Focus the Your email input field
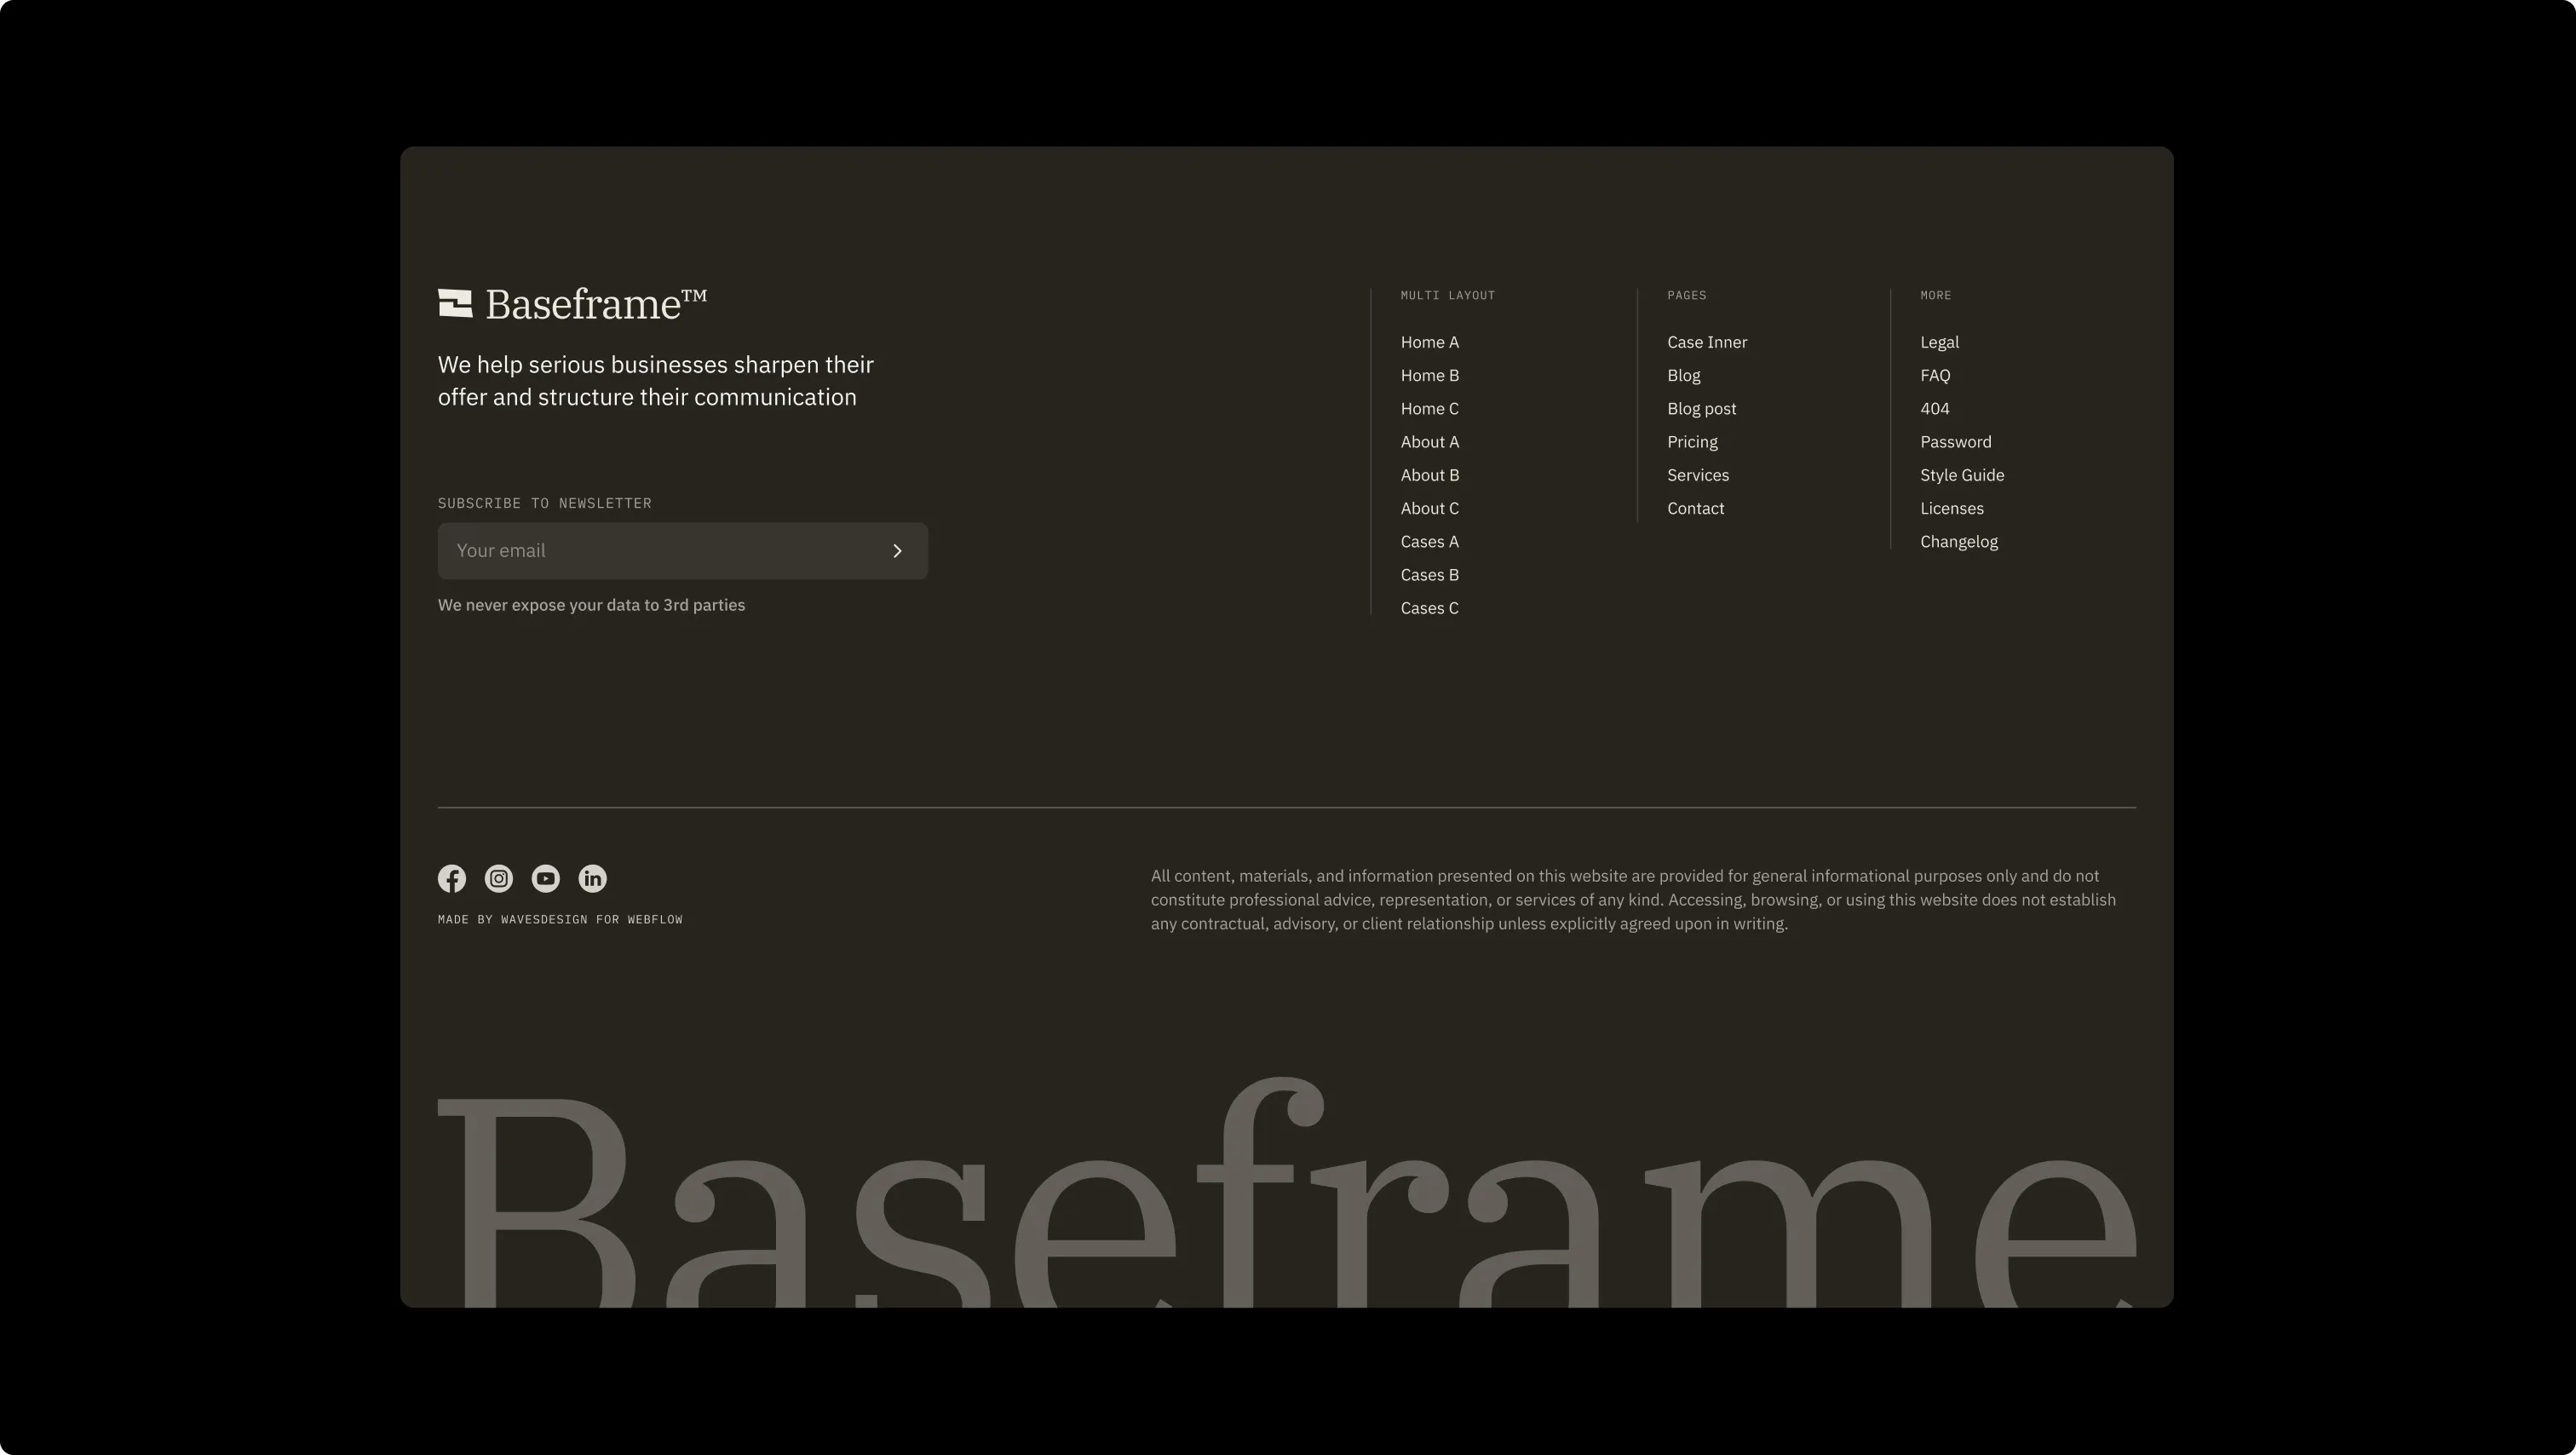 click(x=683, y=551)
